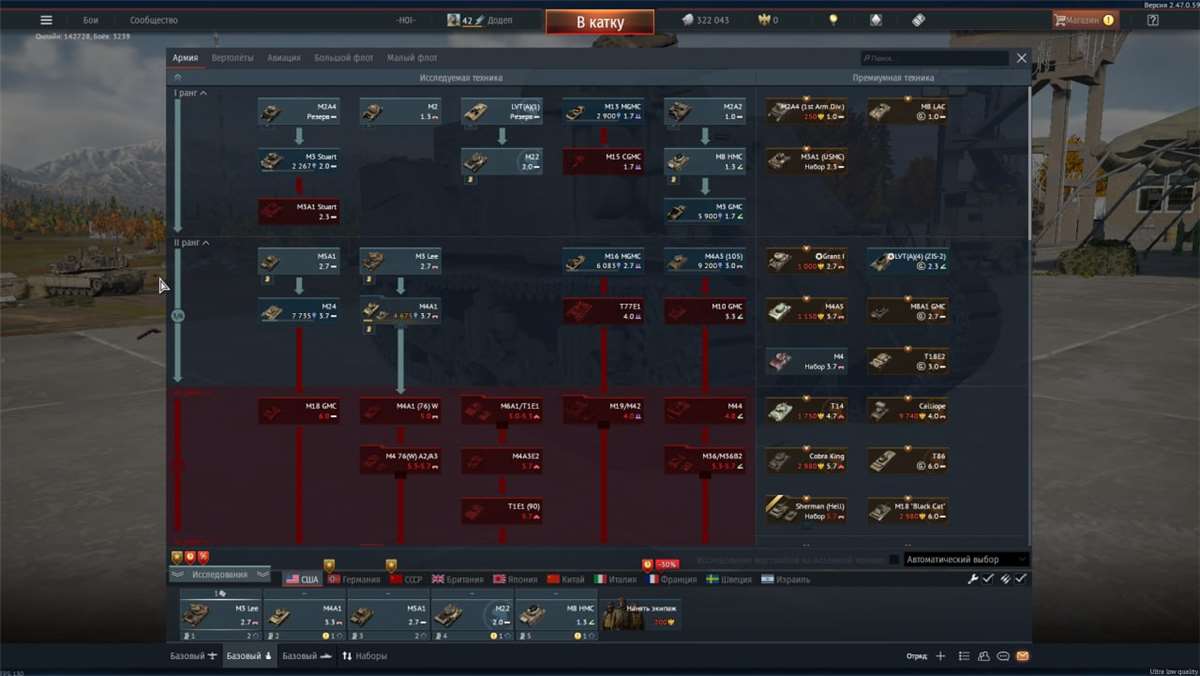Click the research tree search field
The width and height of the screenshot is (1200, 676).
[934, 59]
